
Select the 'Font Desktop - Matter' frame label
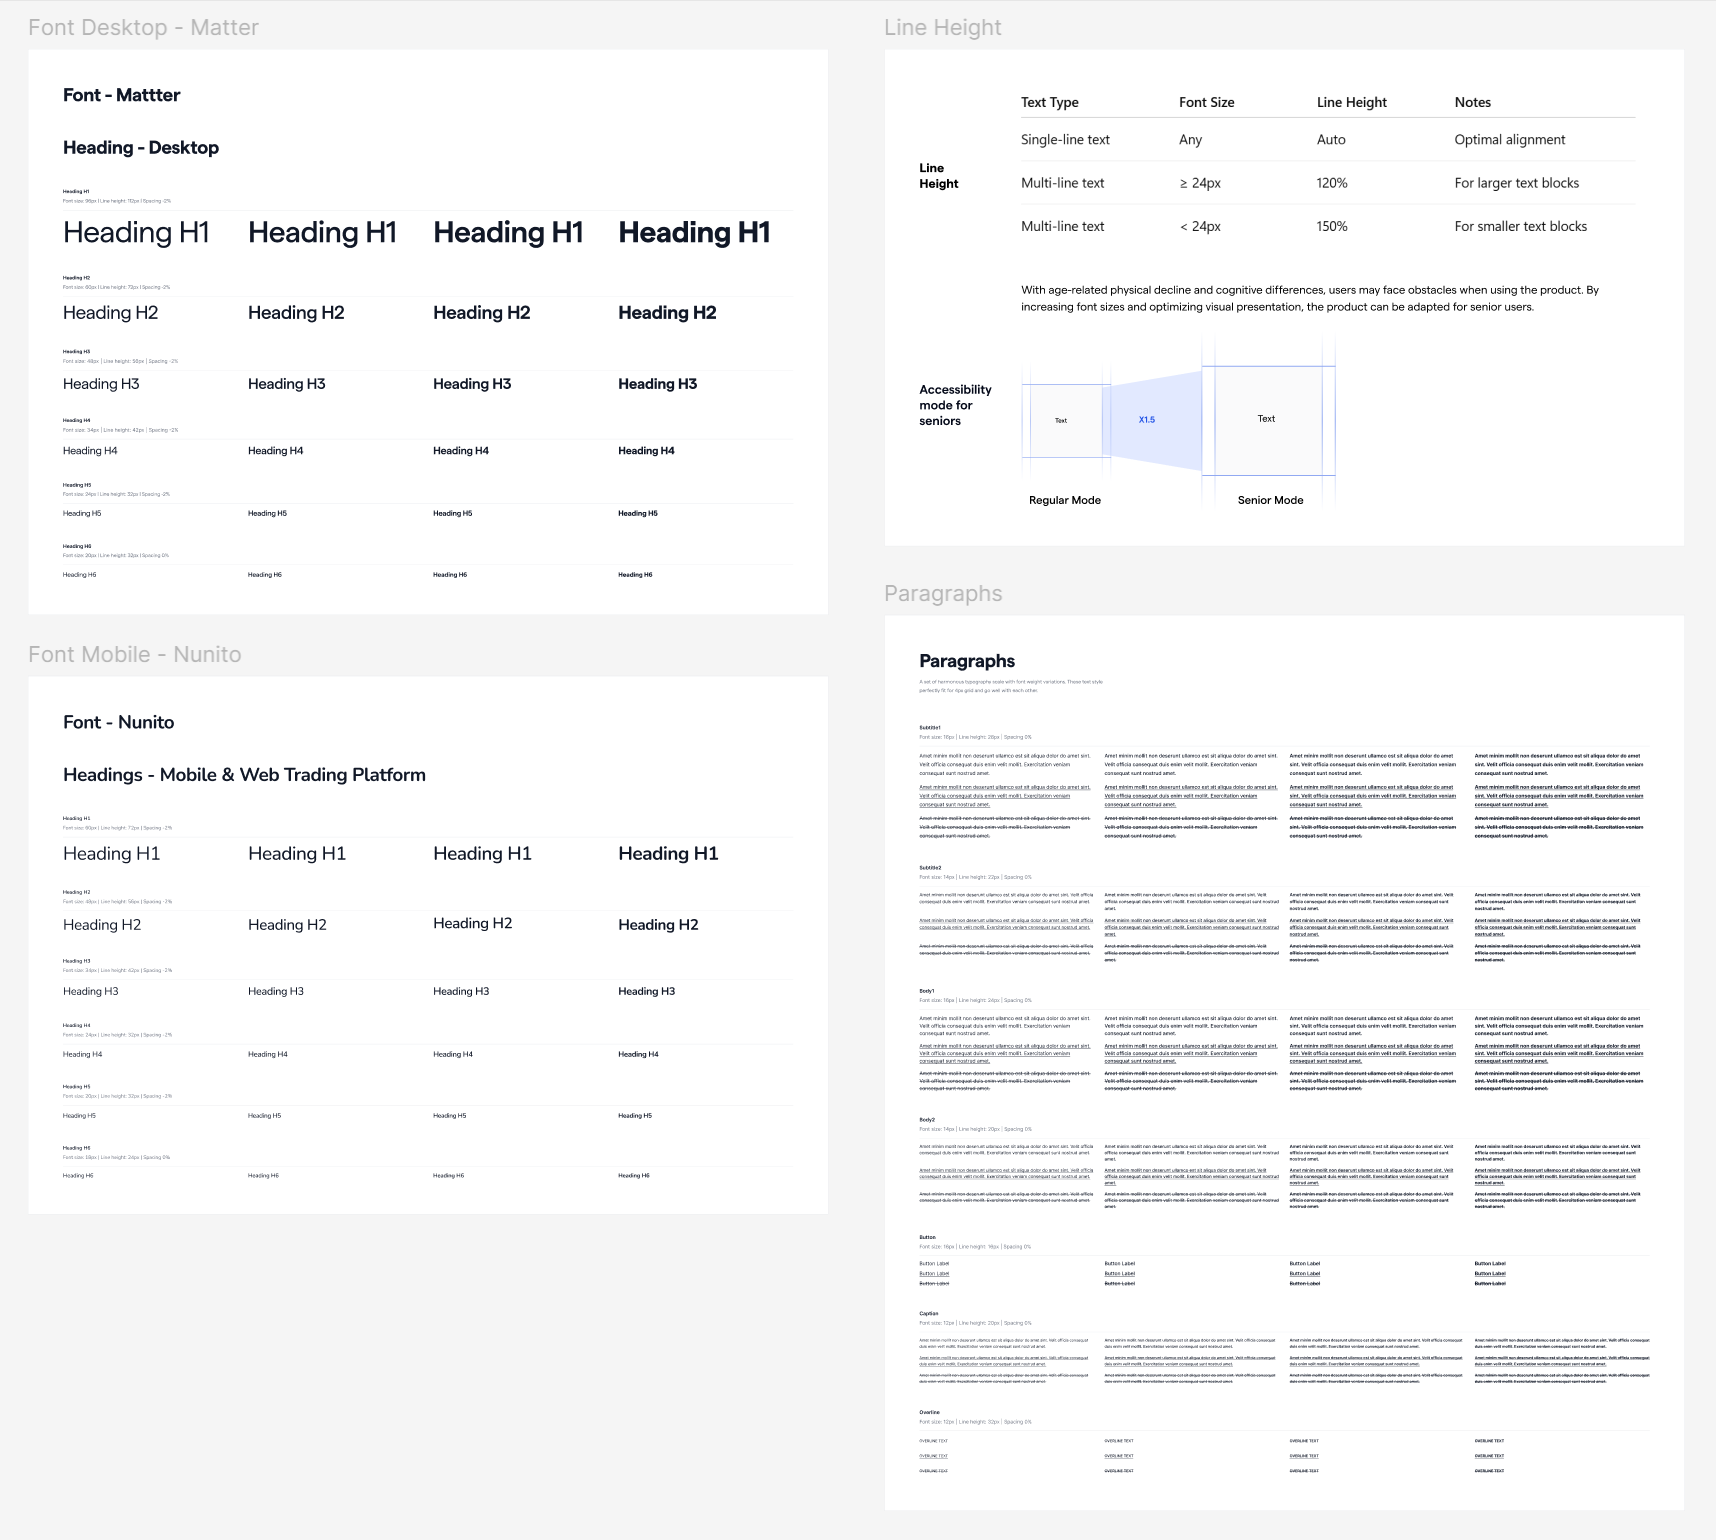pos(143,28)
